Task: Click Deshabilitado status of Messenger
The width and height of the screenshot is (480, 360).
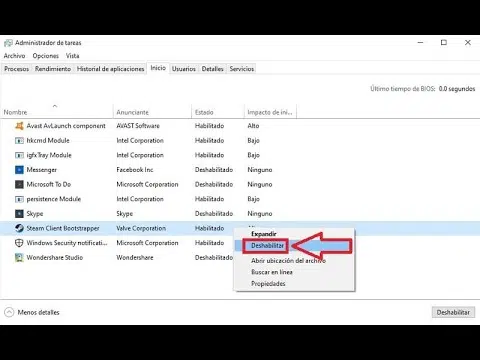Action: tap(214, 170)
